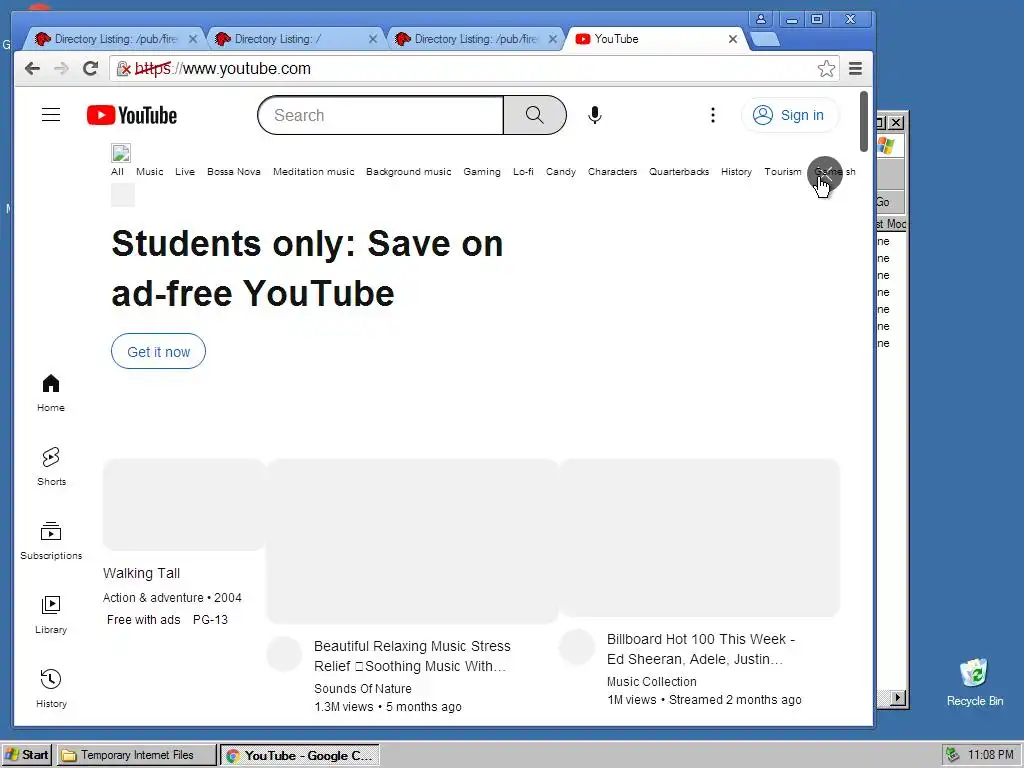The height and width of the screenshot is (768, 1024).
Task: Go to Home in the sidebar
Action: point(51,392)
